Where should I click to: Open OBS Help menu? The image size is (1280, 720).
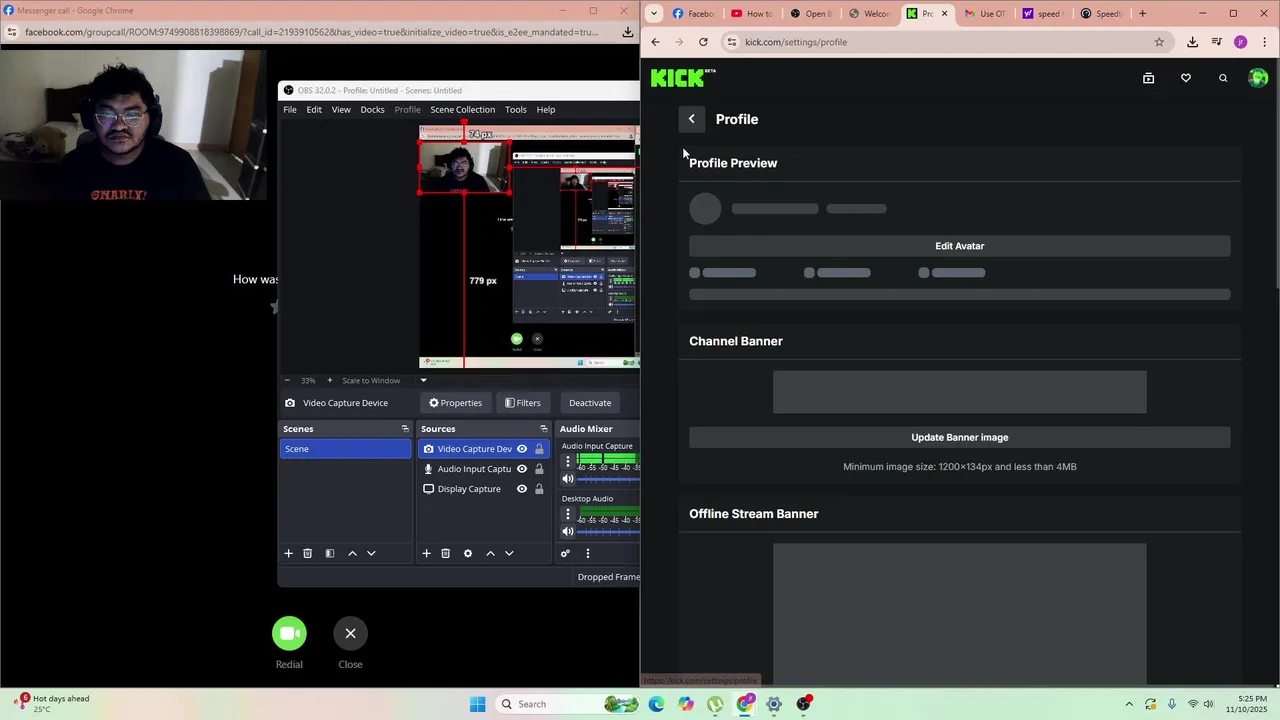click(x=545, y=110)
